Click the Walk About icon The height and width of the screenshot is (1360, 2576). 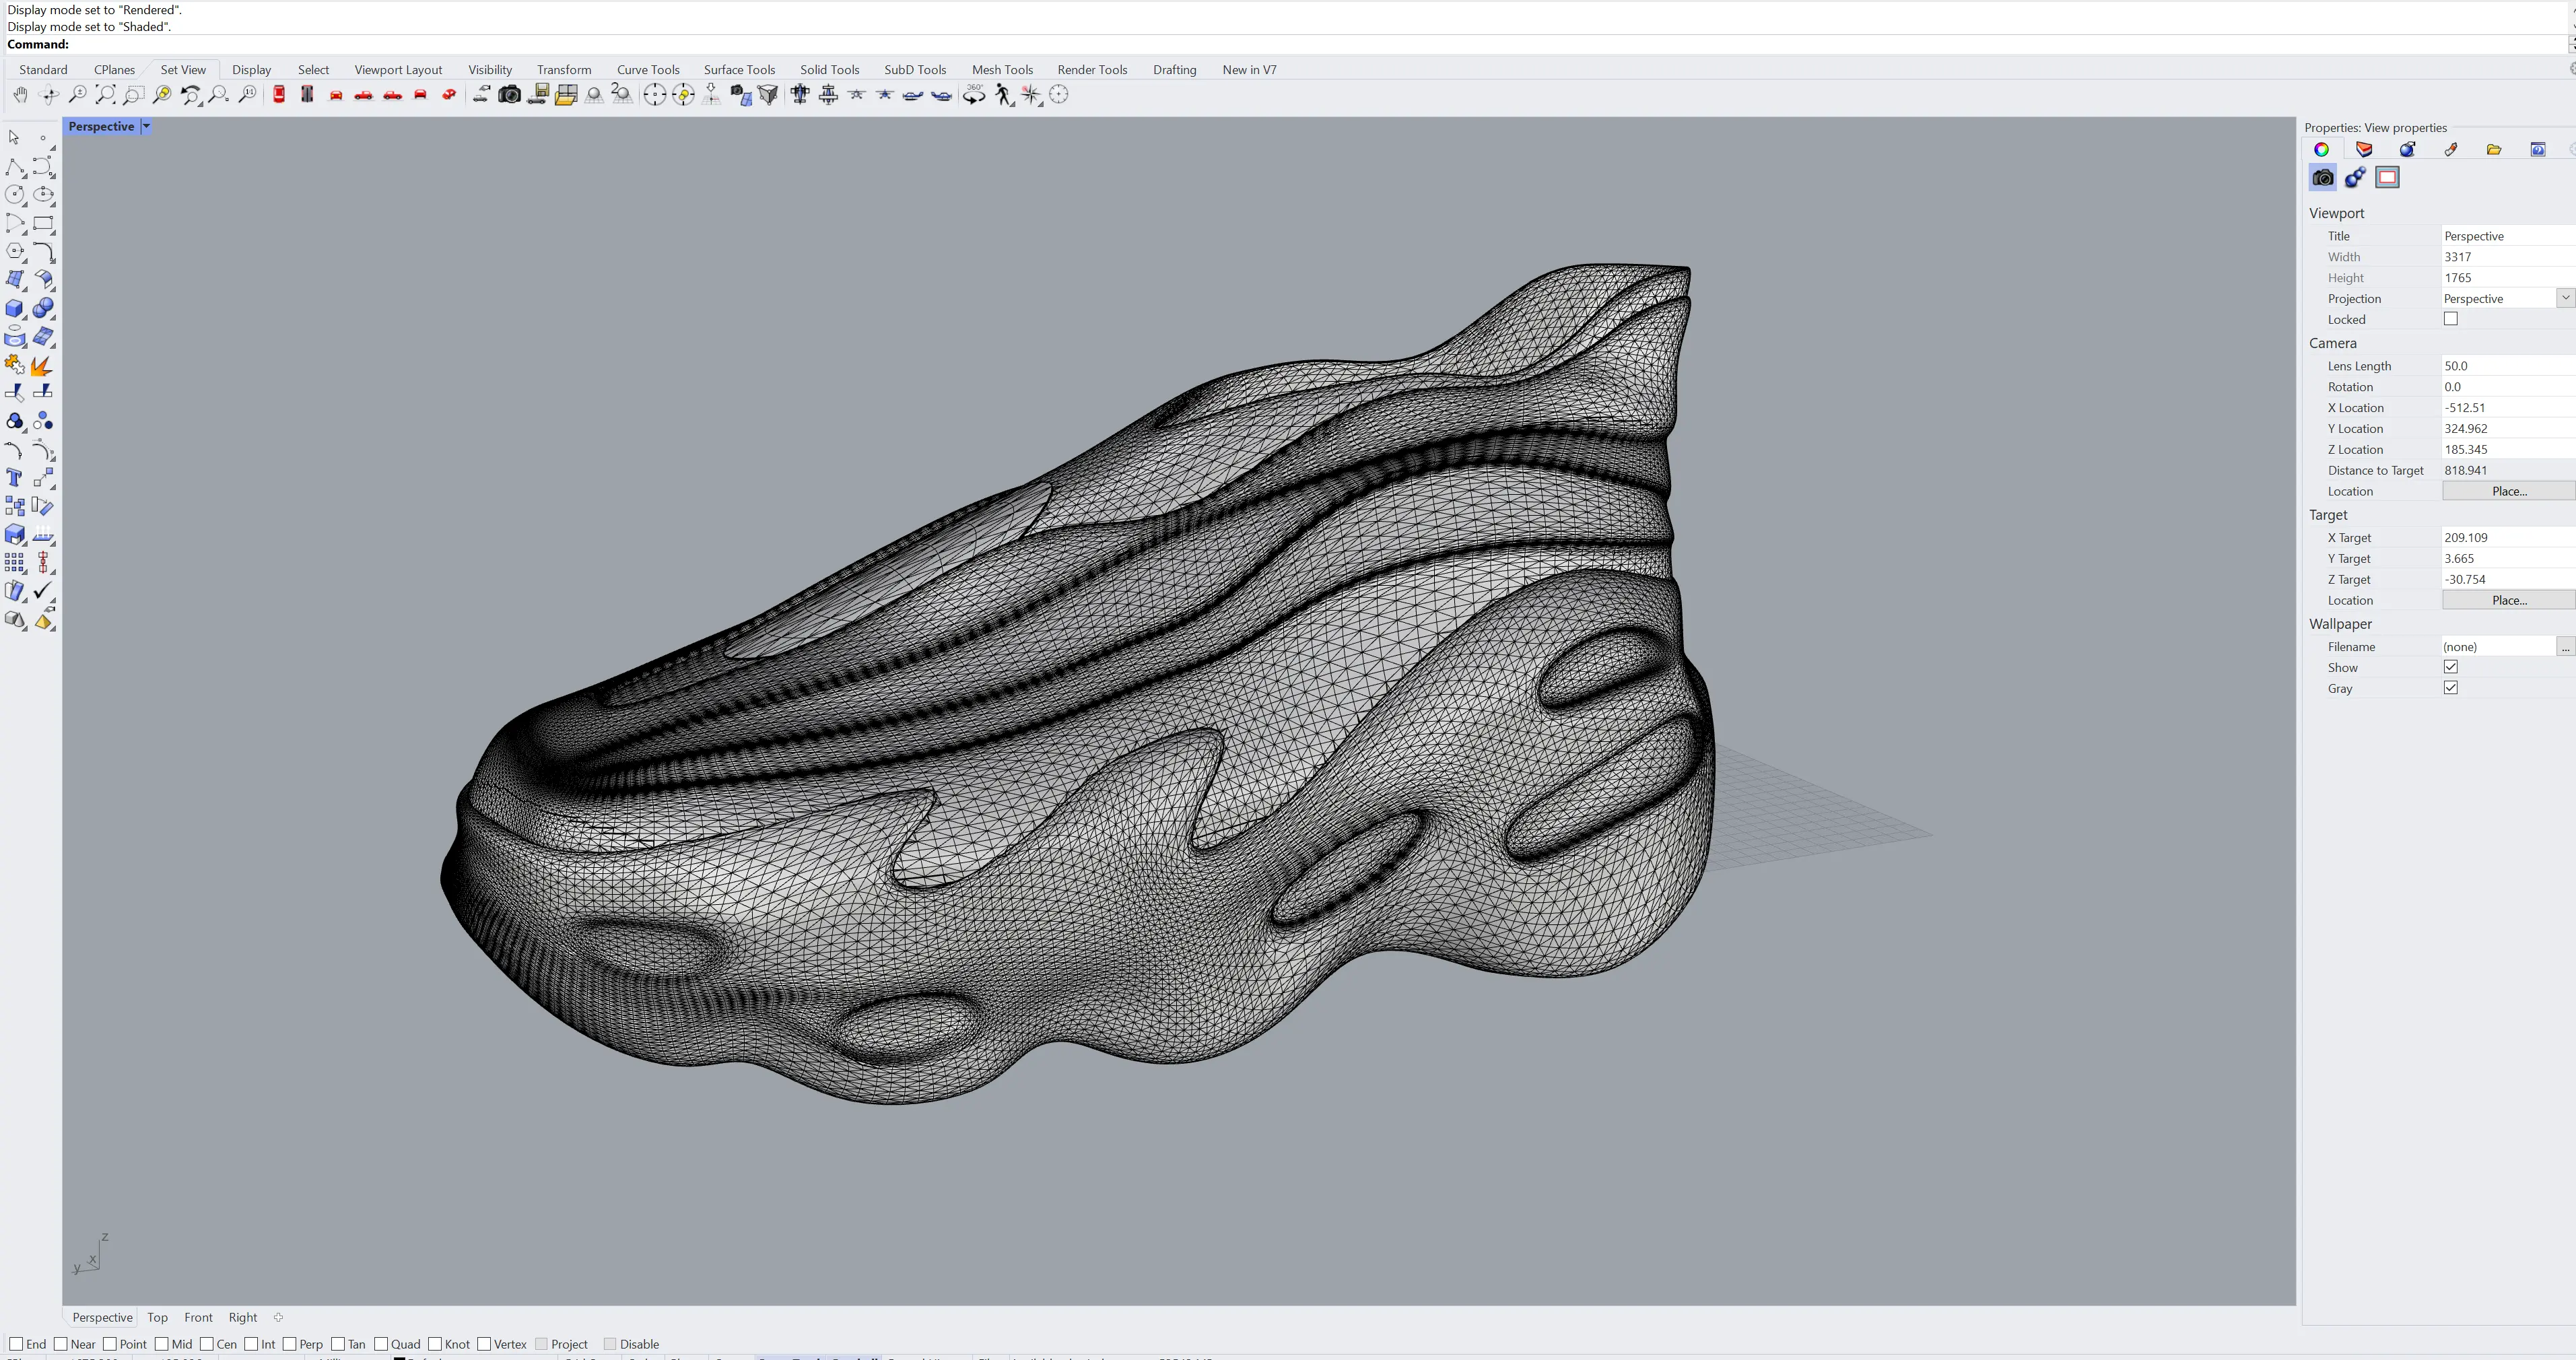click(x=1003, y=95)
